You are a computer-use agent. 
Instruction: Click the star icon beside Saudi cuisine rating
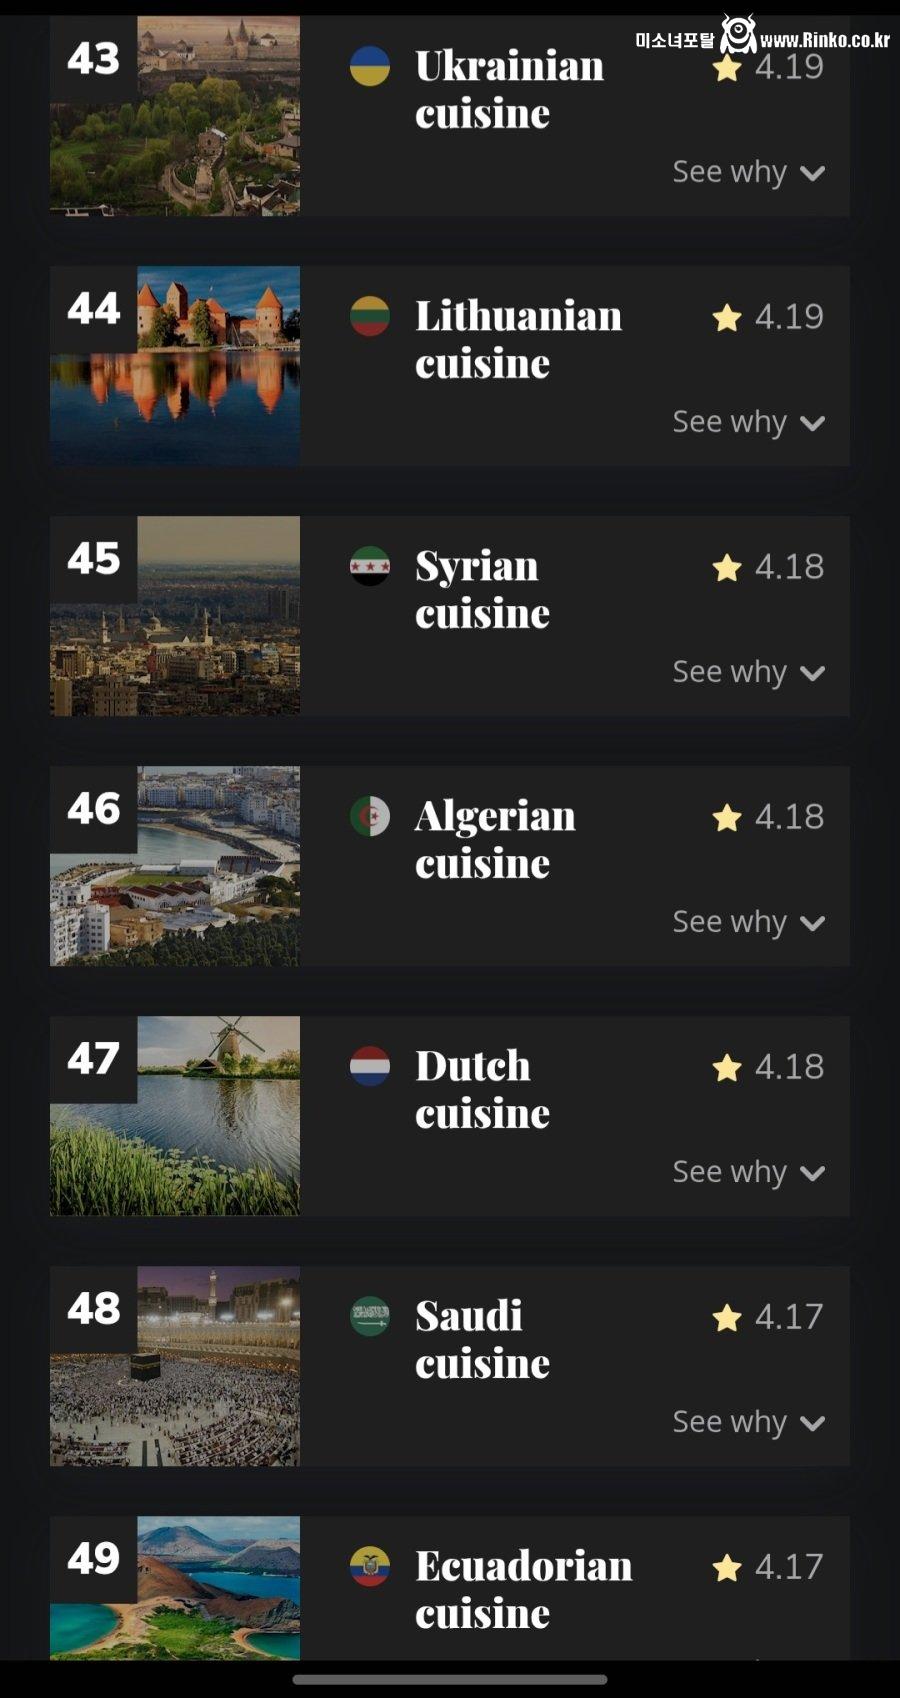click(x=727, y=1318)
